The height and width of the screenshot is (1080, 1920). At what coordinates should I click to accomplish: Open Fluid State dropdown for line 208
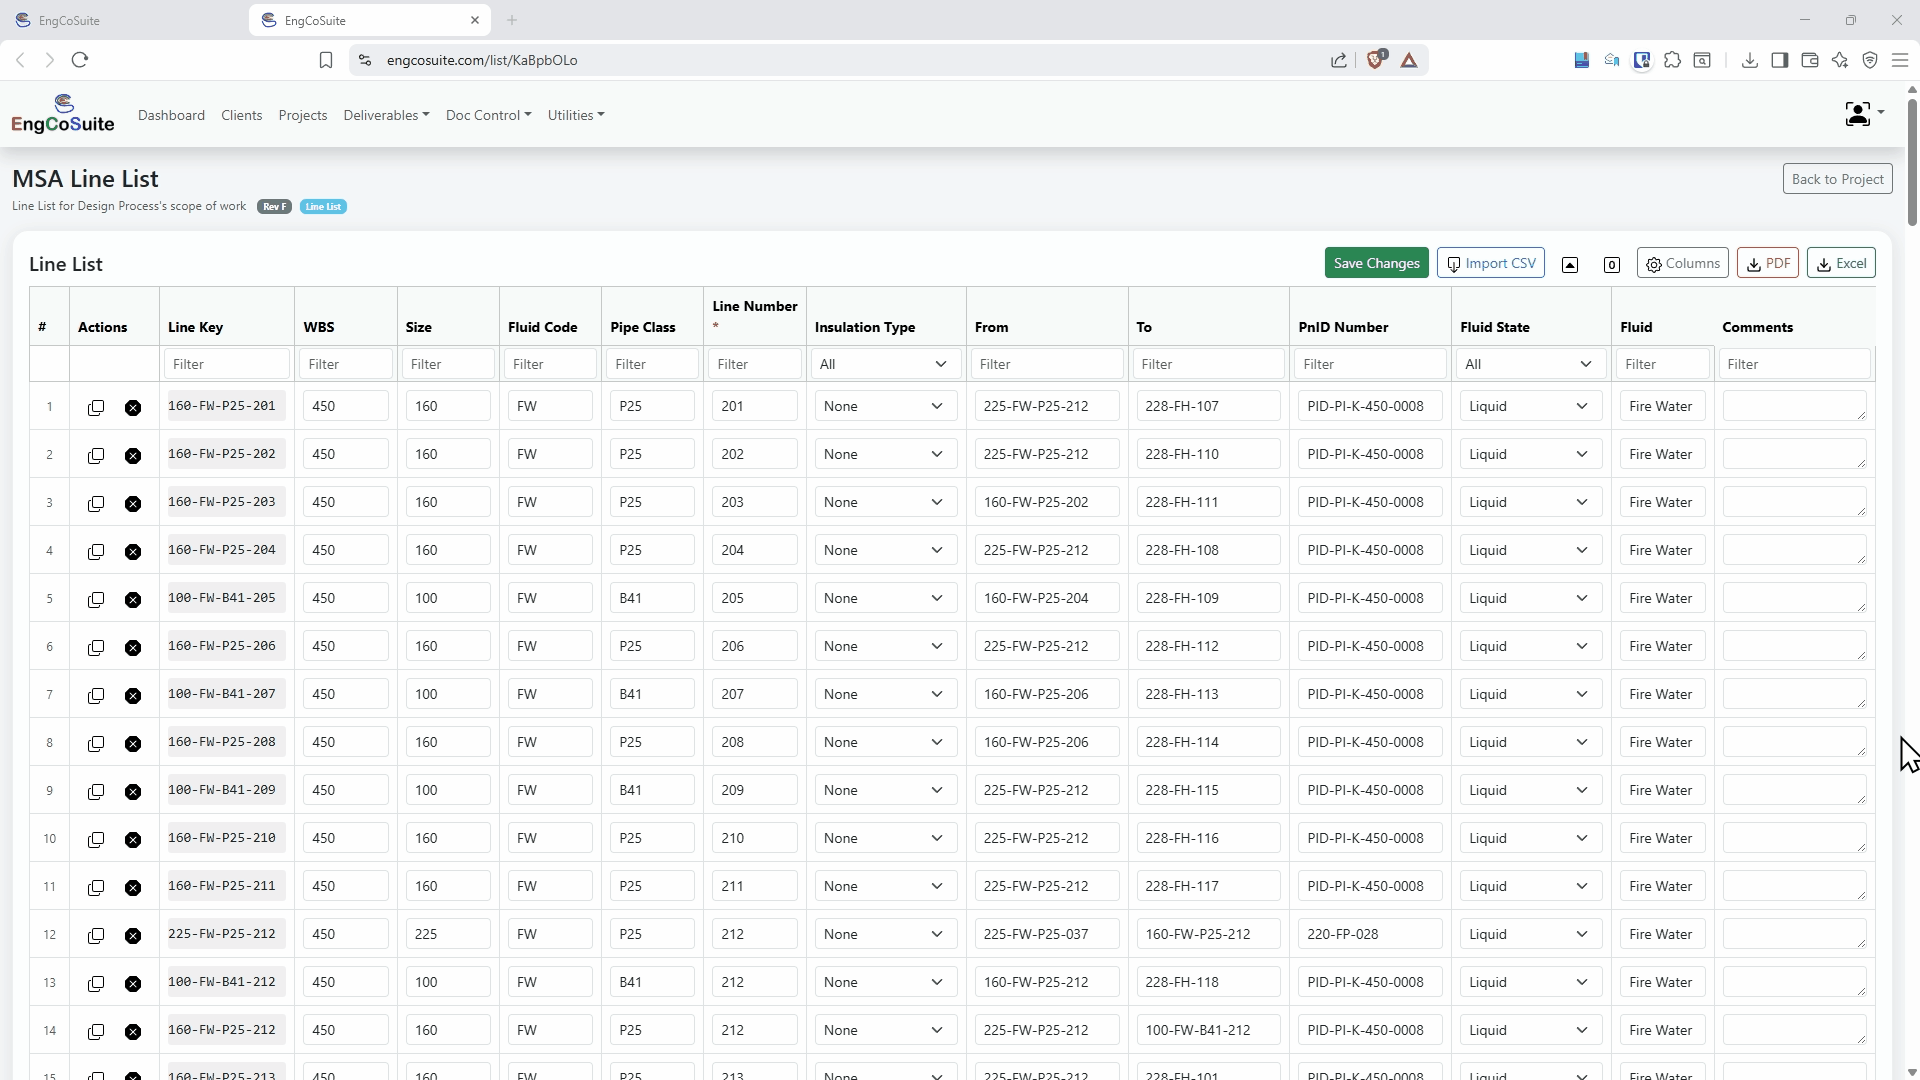click(1530, 742)
